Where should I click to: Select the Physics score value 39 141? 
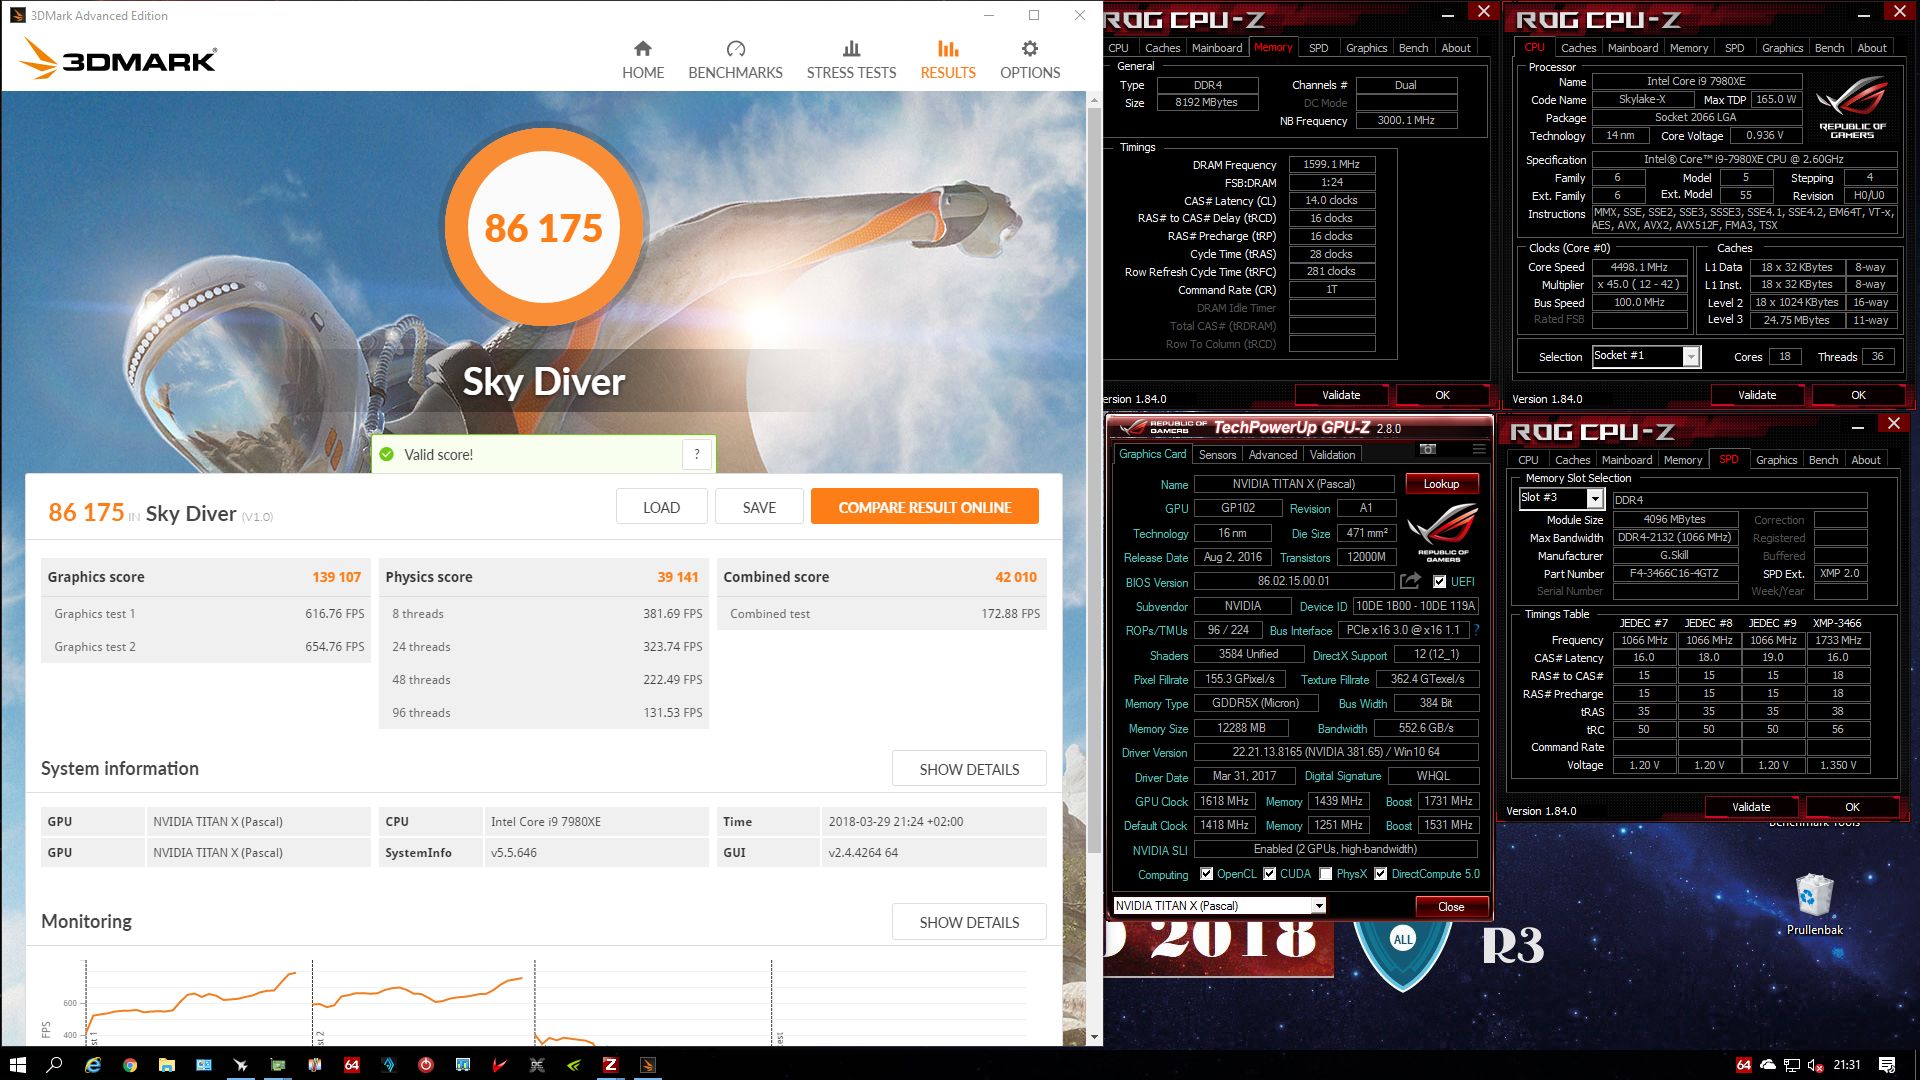[677, 577]
